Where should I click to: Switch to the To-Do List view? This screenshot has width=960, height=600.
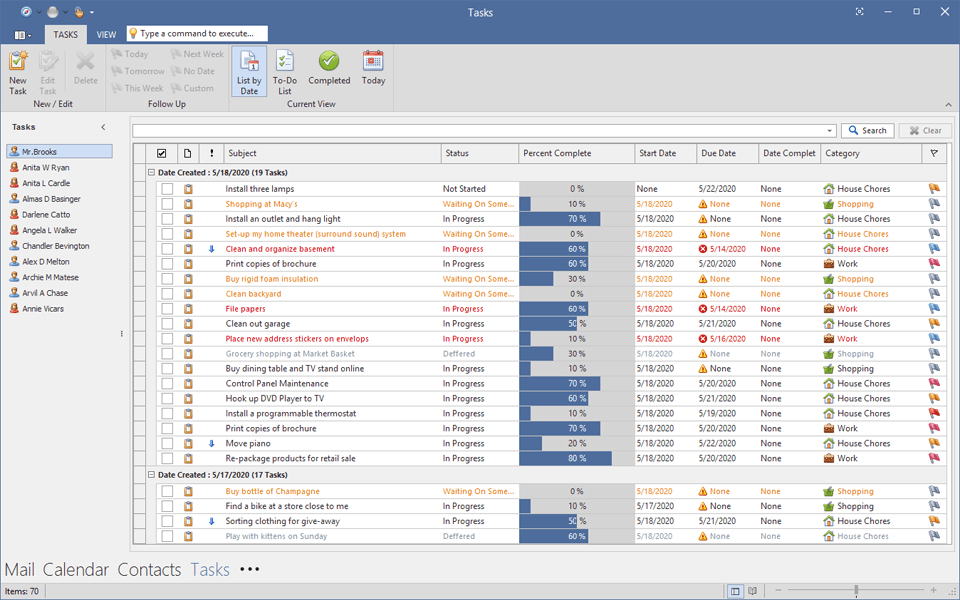click(285, 71)
